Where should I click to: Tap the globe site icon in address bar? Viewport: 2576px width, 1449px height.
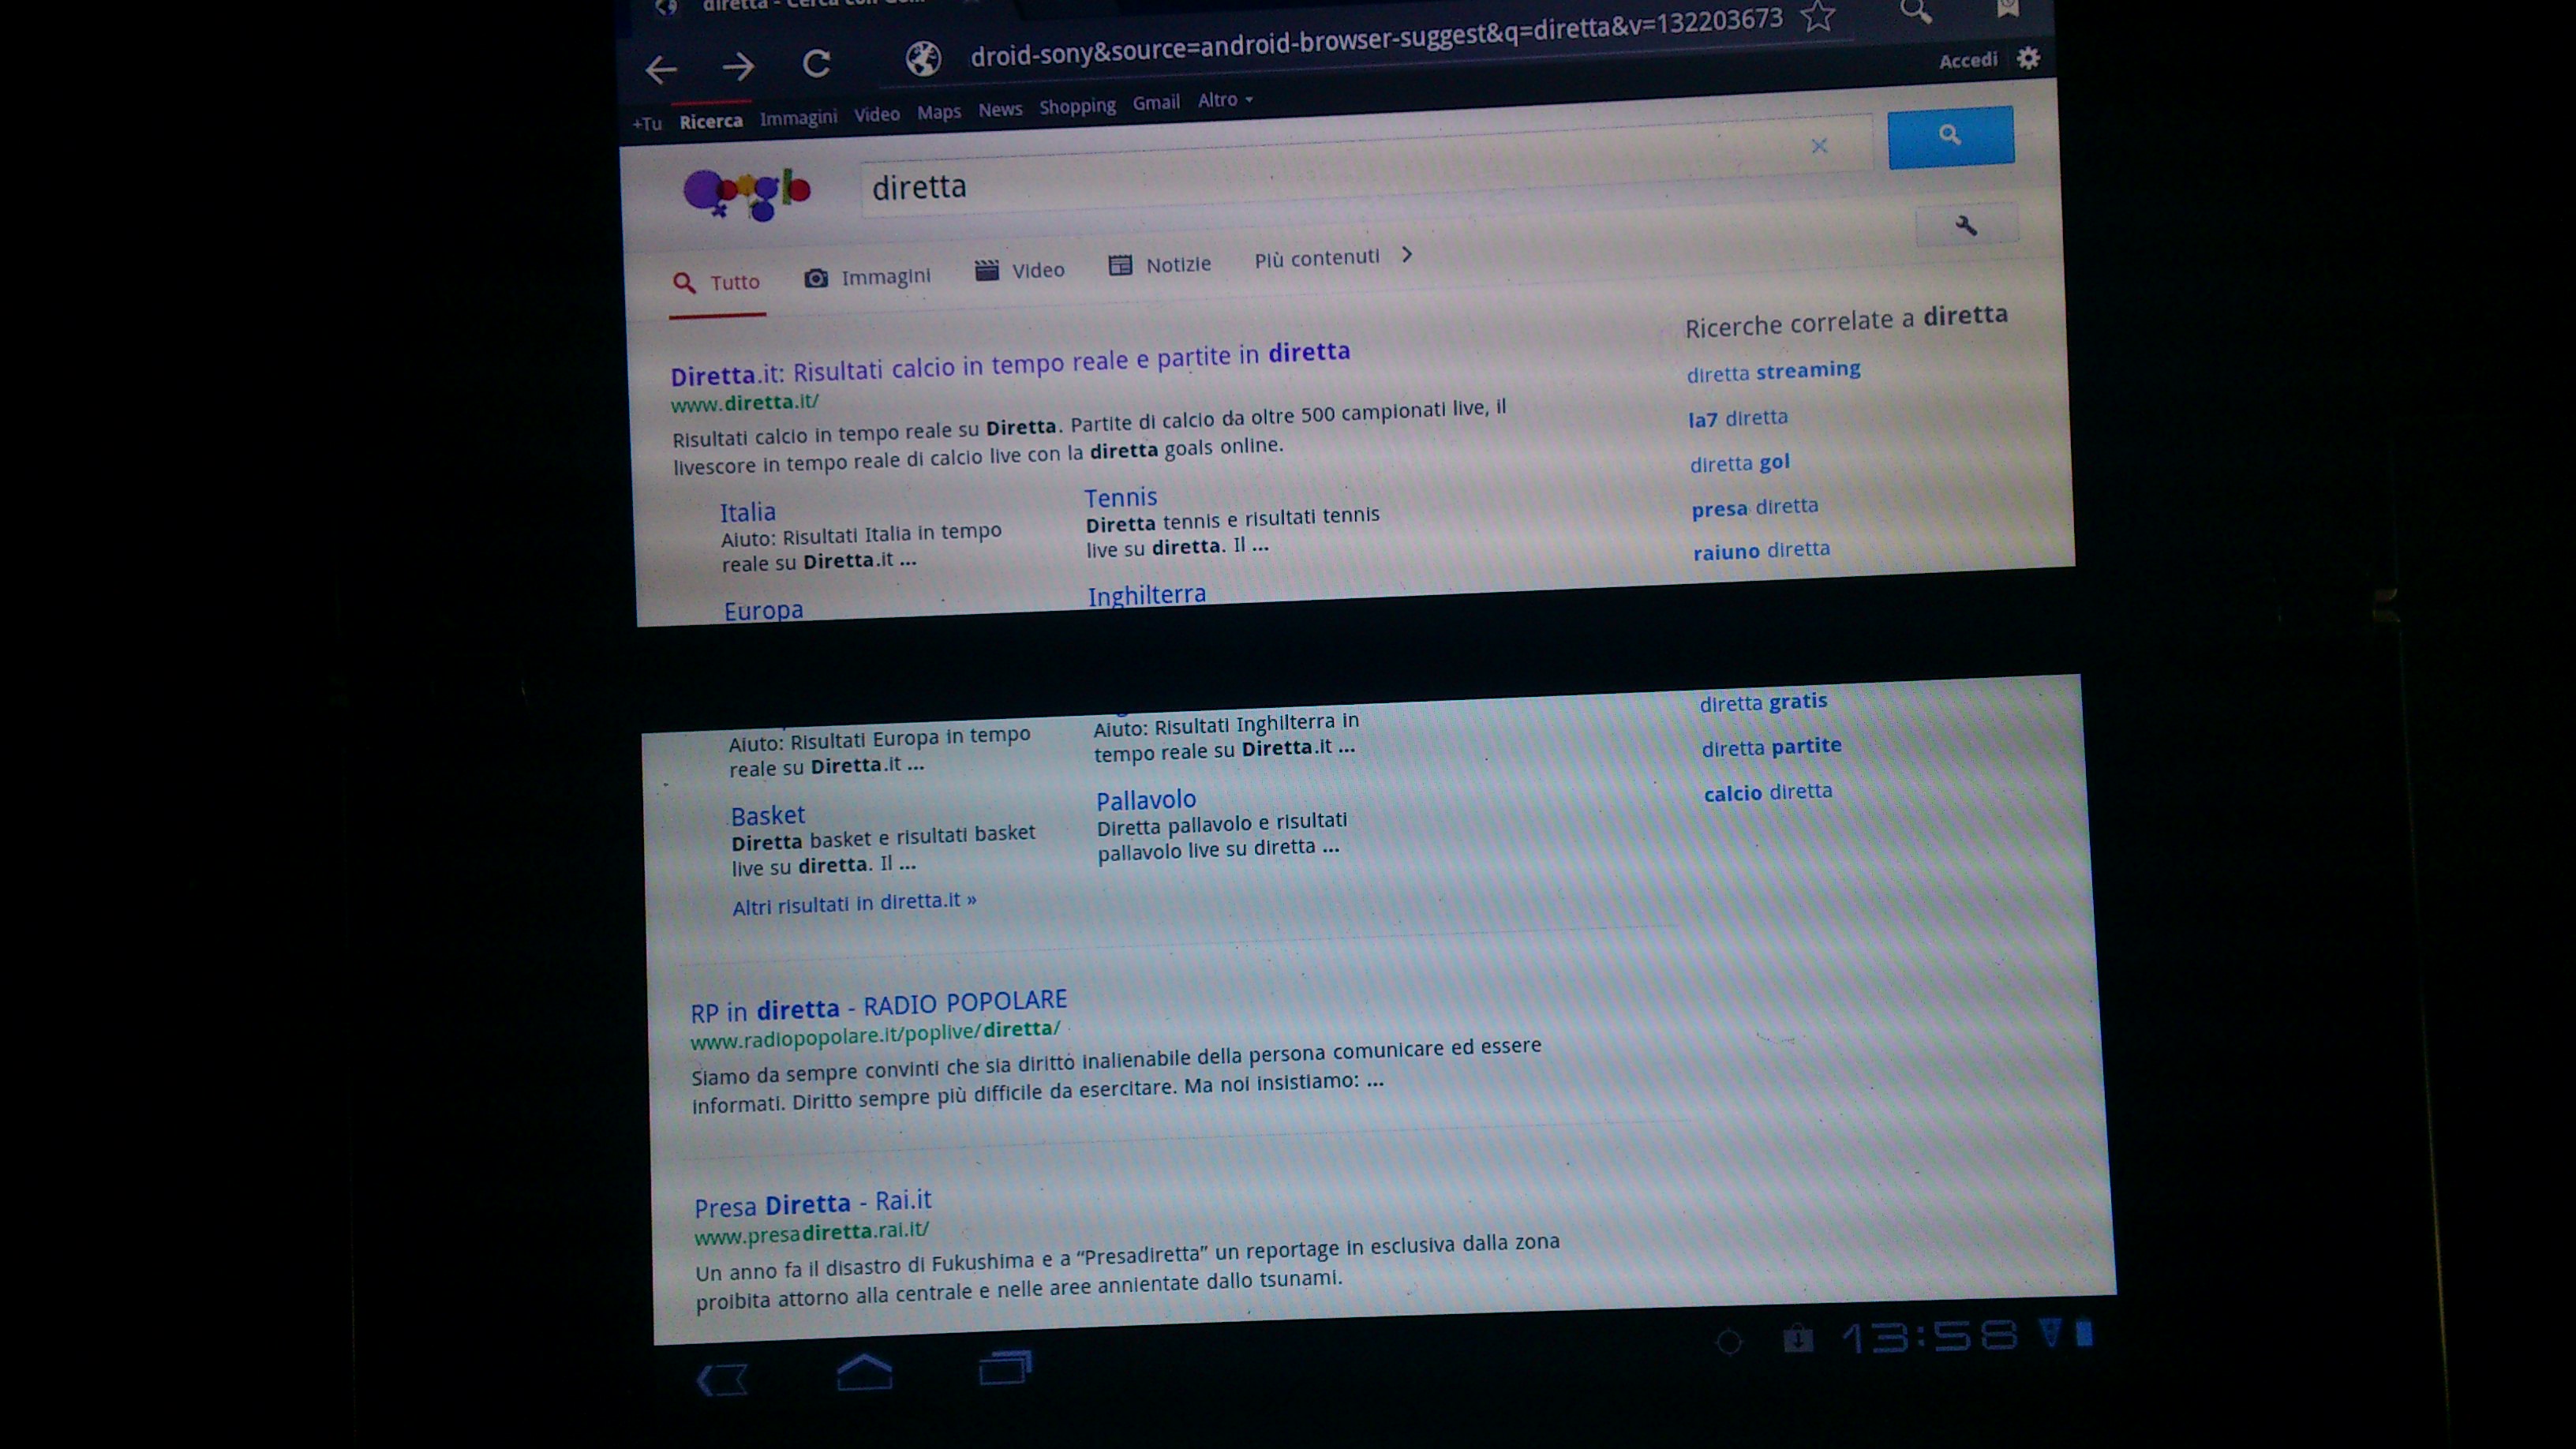(x=923, y=58)
